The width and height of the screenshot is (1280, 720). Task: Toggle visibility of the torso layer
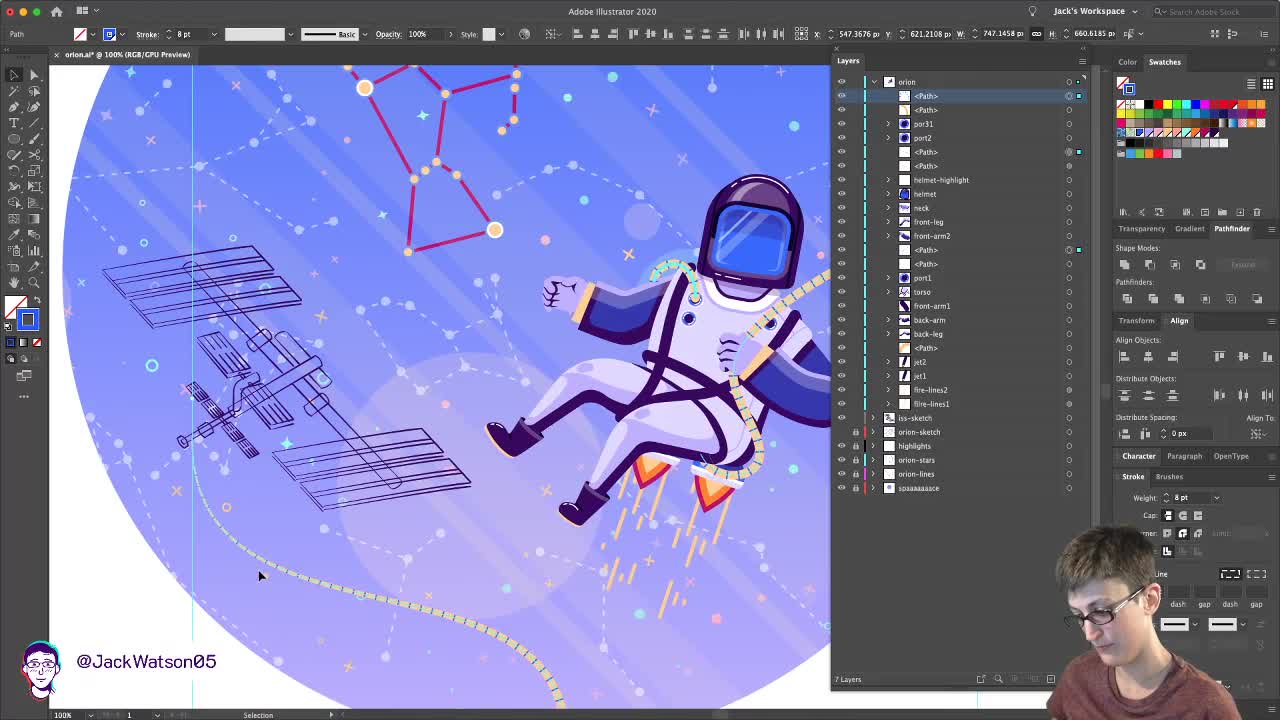pyautogui.click(x=841, y=292)
